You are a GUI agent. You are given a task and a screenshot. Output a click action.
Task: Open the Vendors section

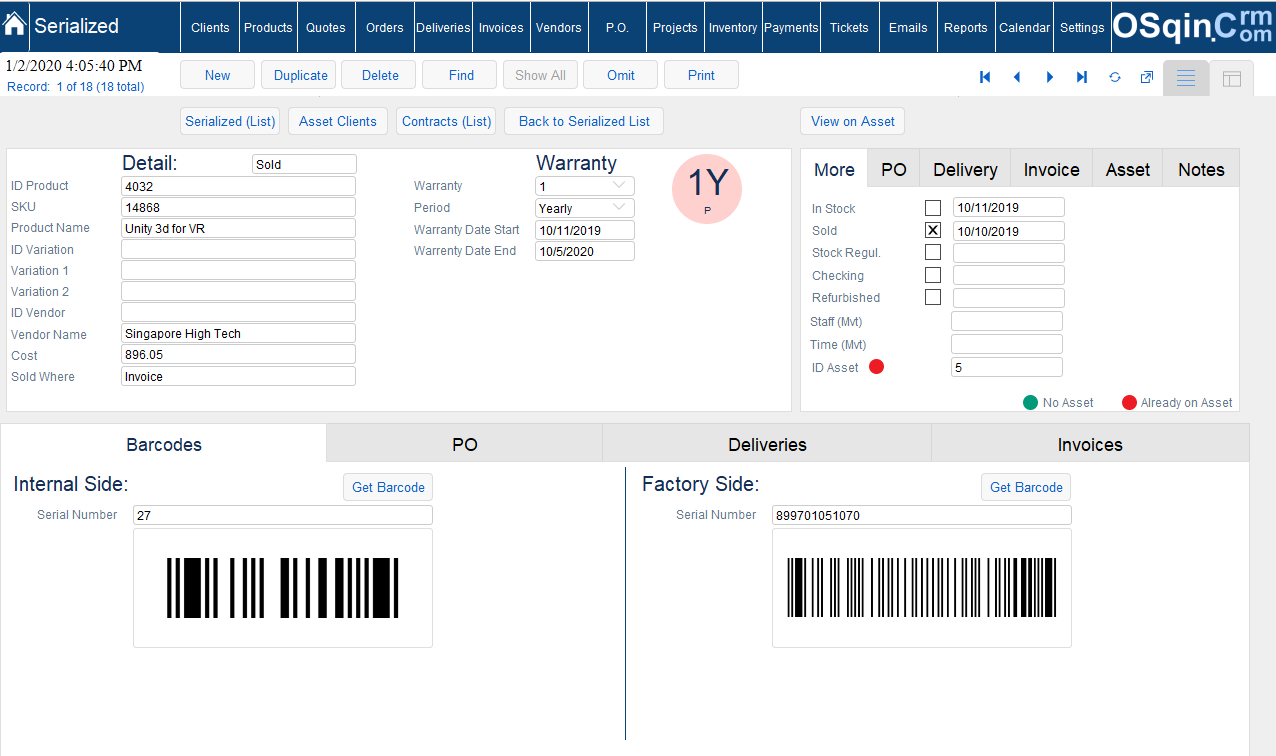[x=559, y=27]
